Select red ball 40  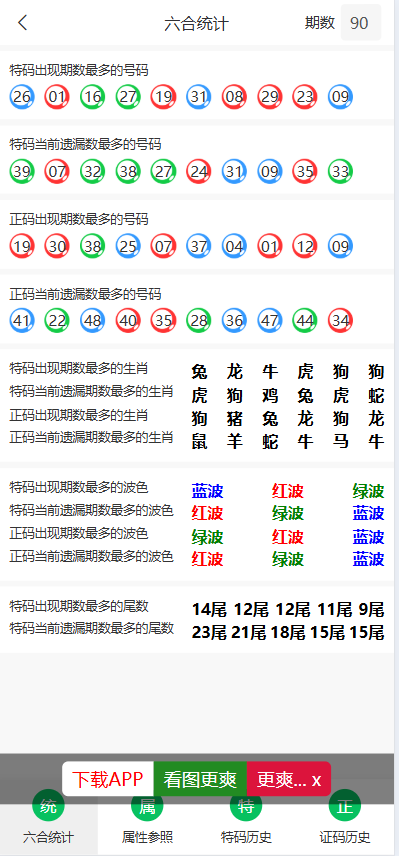click(128, 321)
